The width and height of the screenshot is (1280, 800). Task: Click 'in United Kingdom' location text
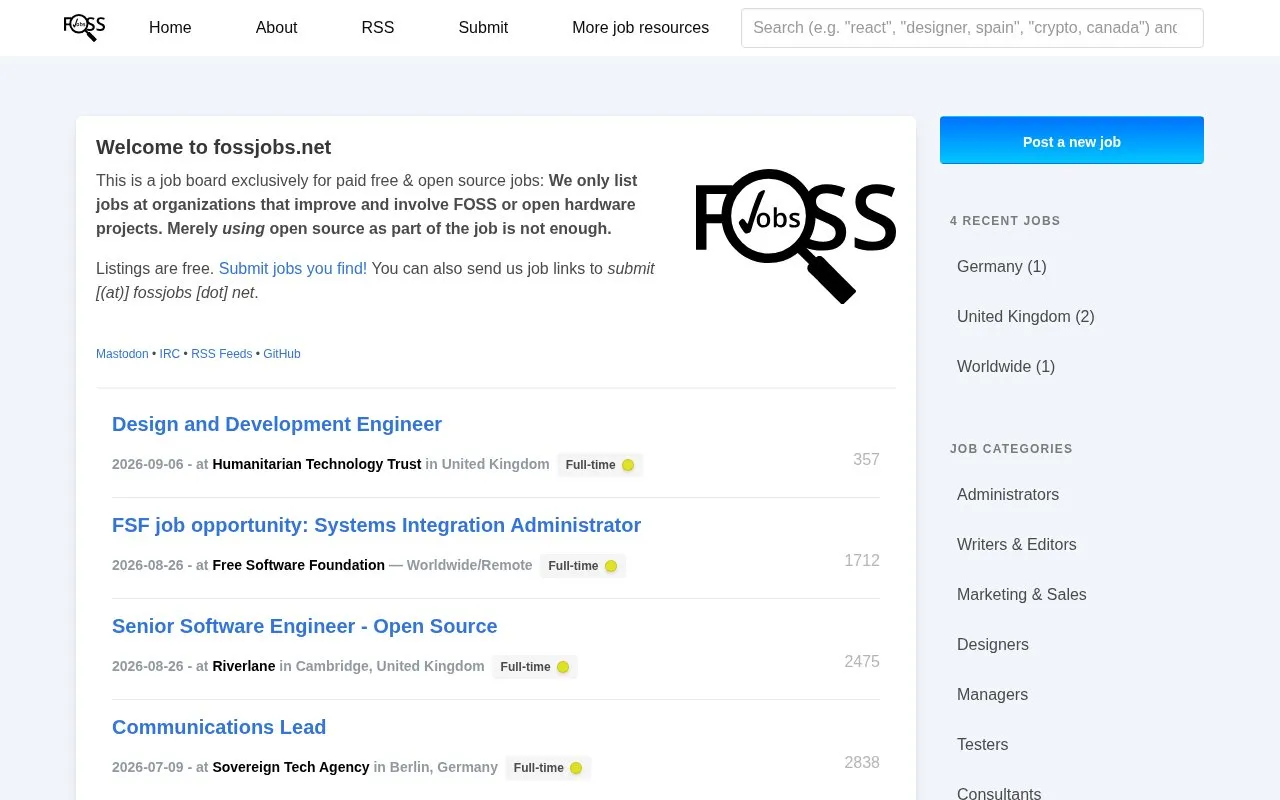(x=488, y=464)
